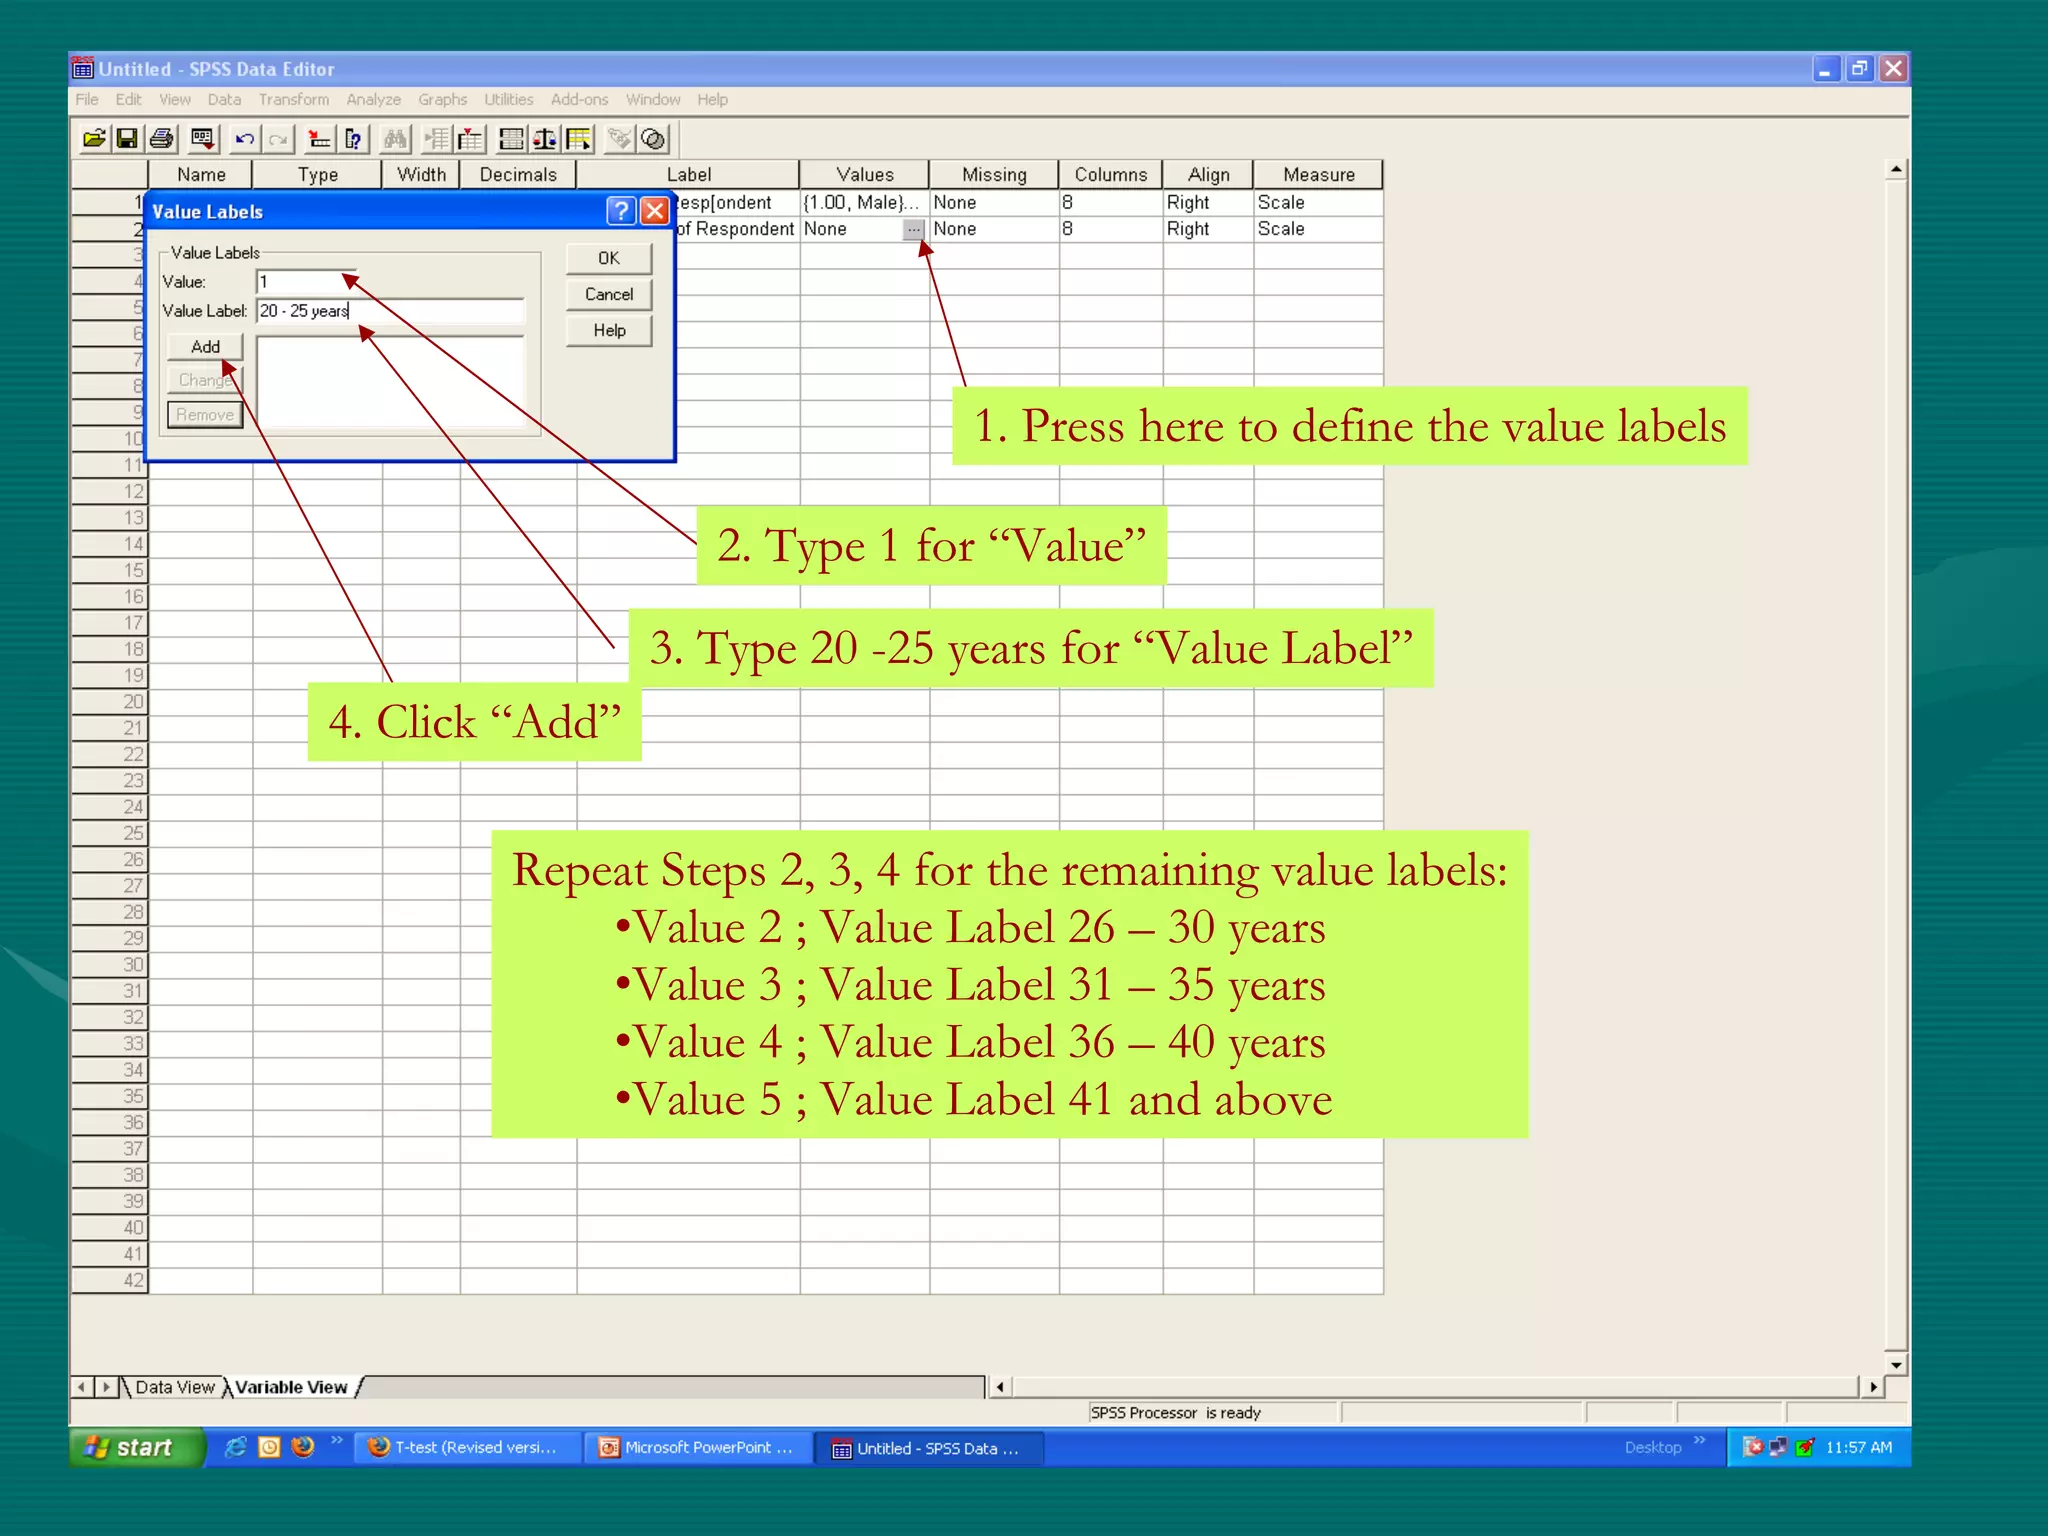Click the Change button
Screen dimensions: 2048x1536
[205, 380]
